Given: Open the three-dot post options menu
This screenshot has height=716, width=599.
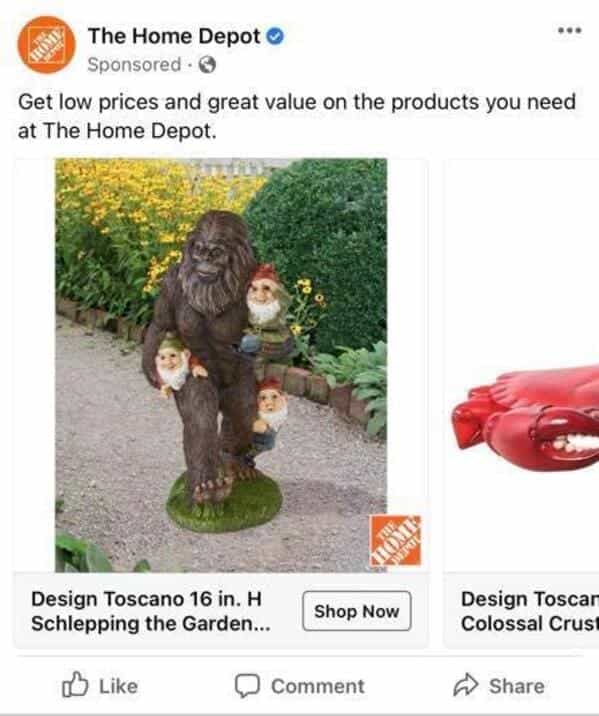Looking at the screenshot, I should pyautogui.click(x=569, y=31).
